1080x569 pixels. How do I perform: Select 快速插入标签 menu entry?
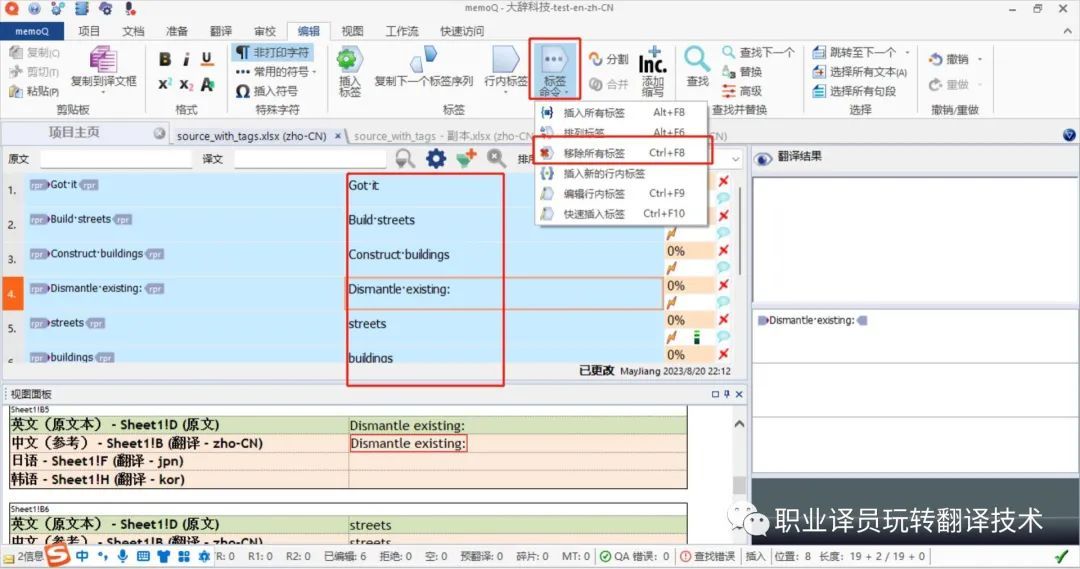(x=621, y=214)
